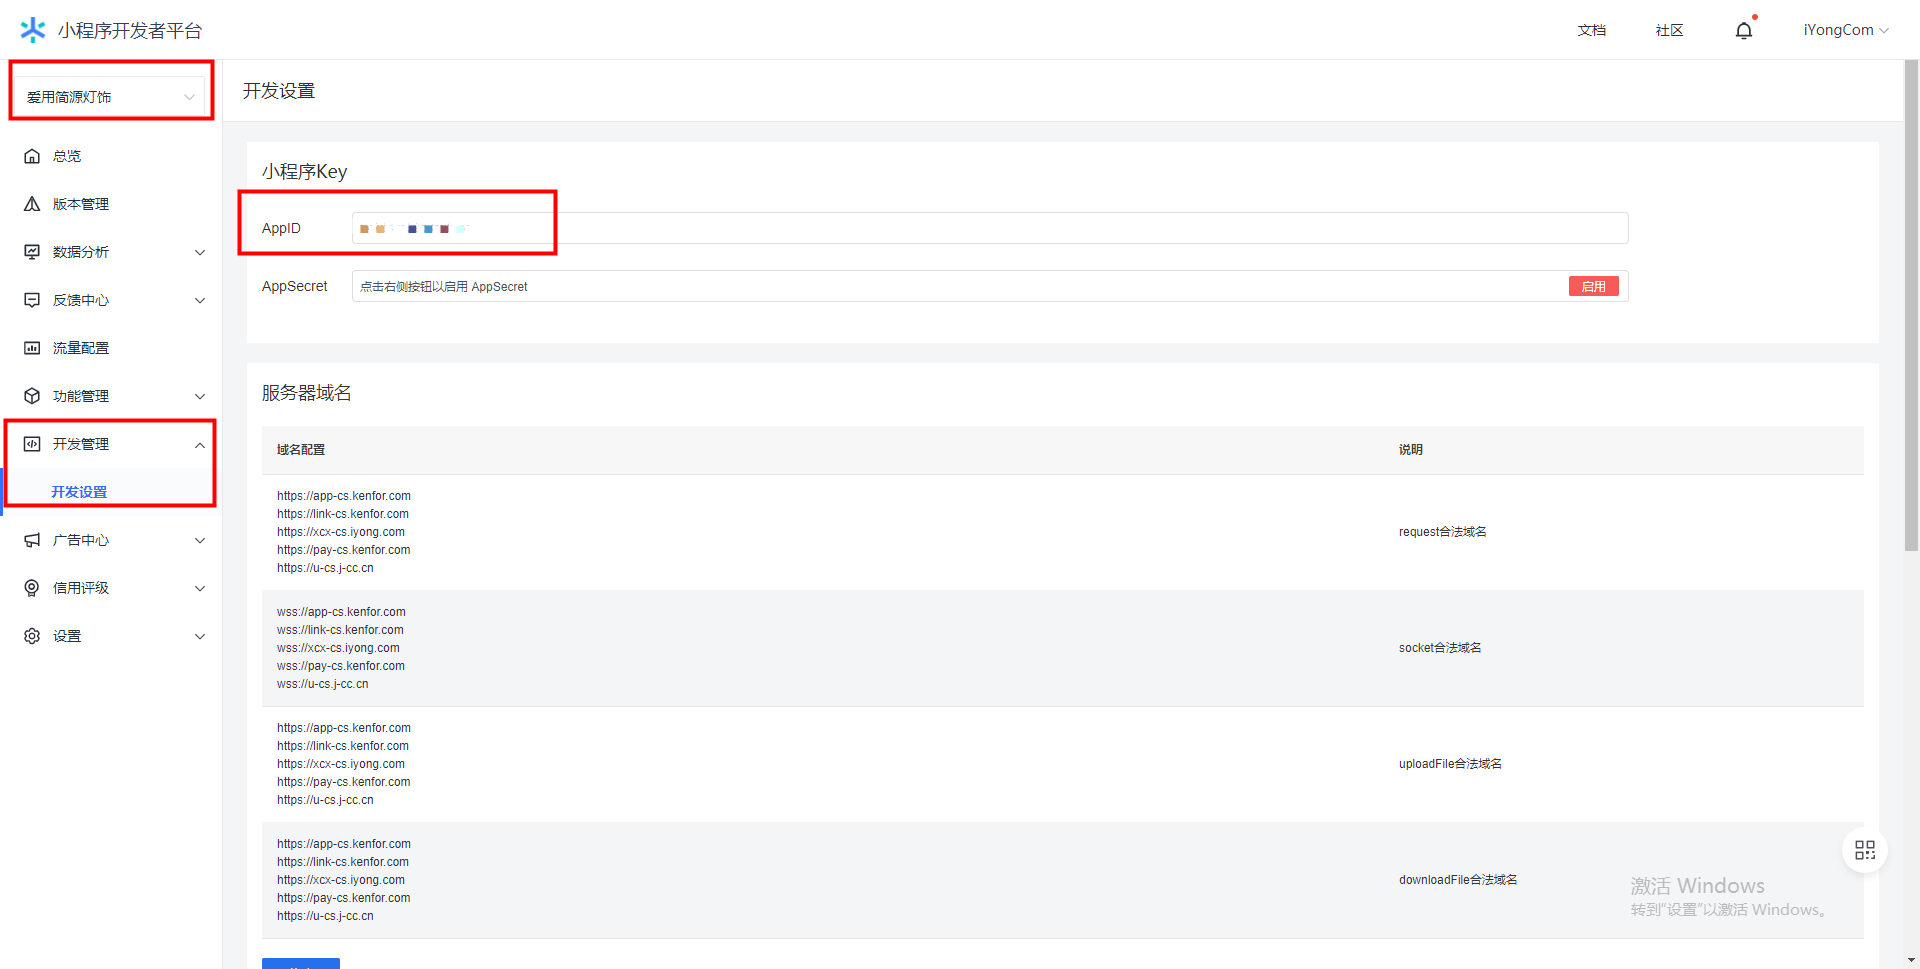Expand the 数据分析 menu chevron
This screenshot has width=1920, height=969.
200,252
